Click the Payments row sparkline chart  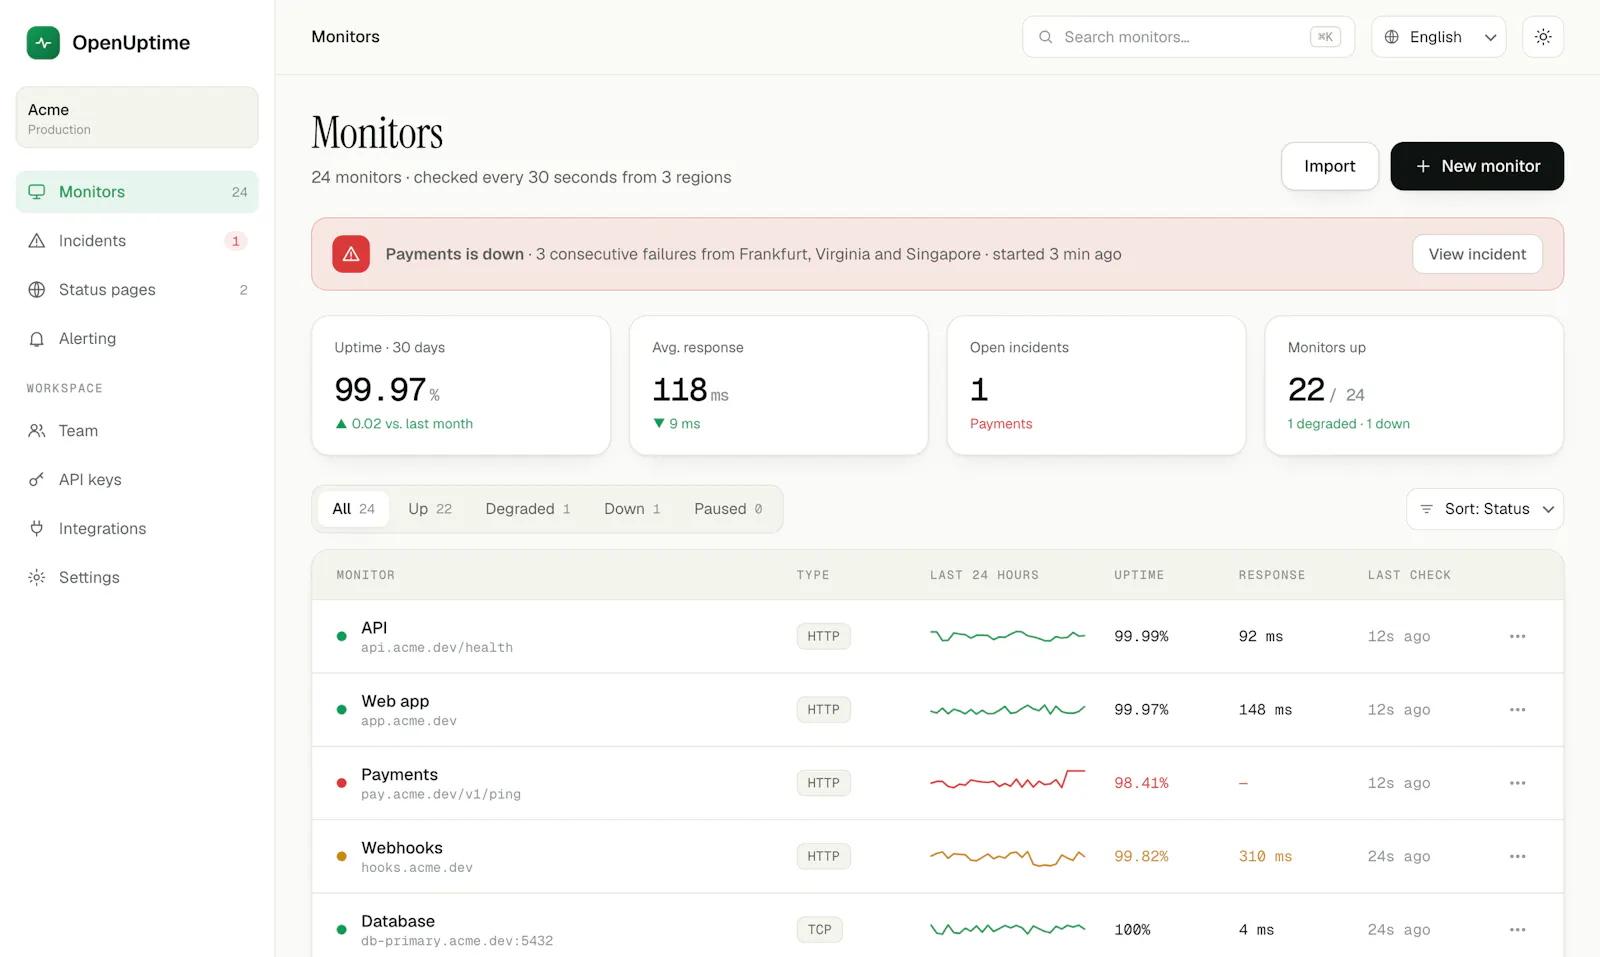coord(1007,781)
